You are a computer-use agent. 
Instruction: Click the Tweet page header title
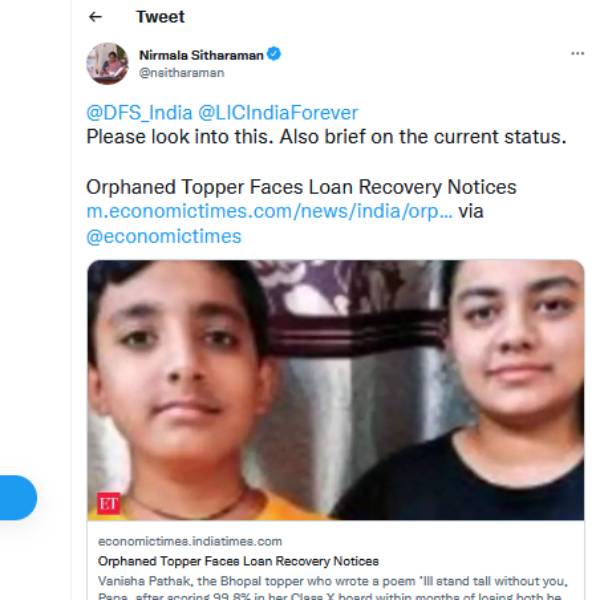point(160,17)
